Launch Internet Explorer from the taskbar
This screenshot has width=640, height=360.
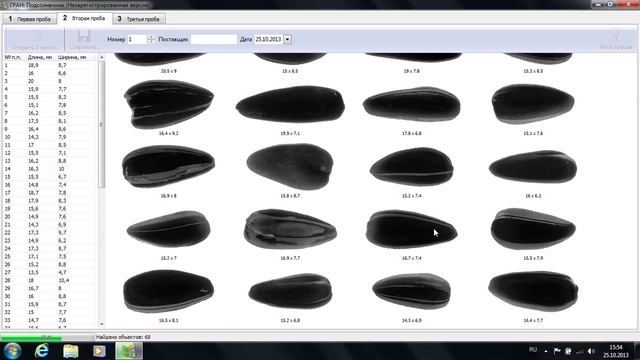click(42, 351)
